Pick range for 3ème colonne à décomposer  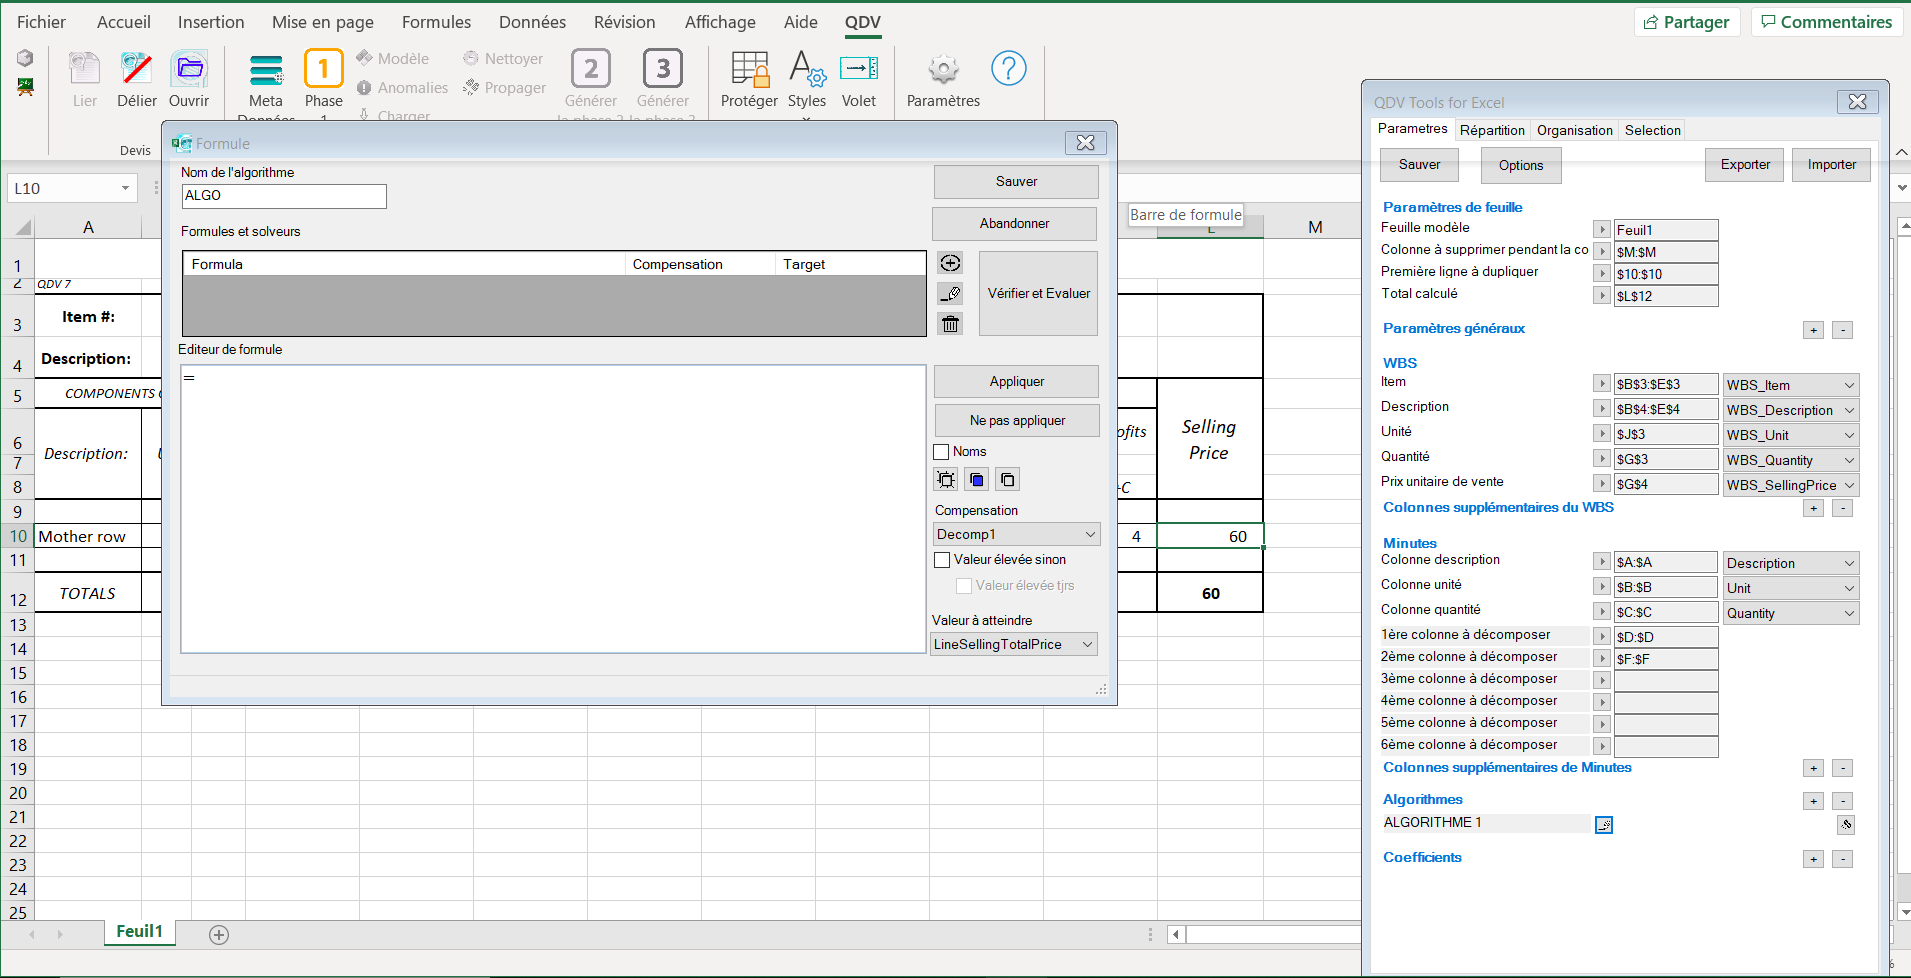point(1602,681)
